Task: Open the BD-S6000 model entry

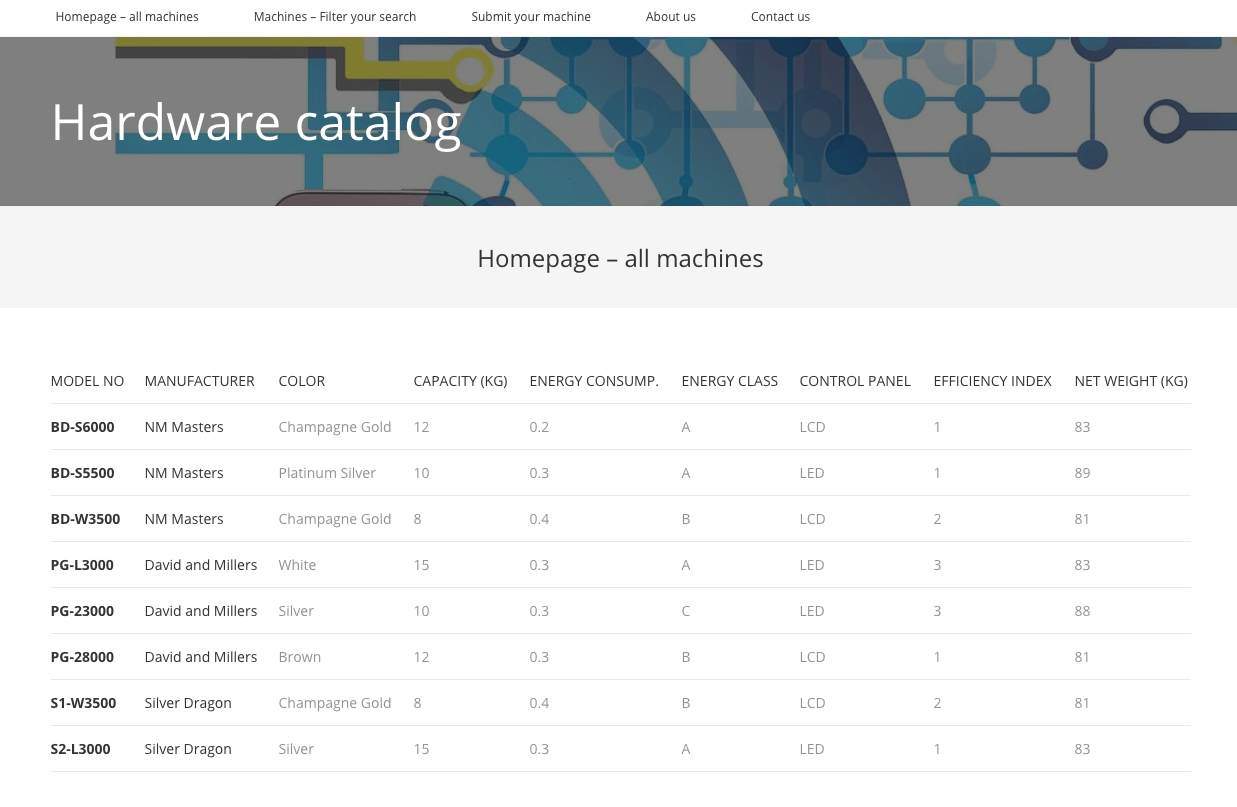Action: 82,426
